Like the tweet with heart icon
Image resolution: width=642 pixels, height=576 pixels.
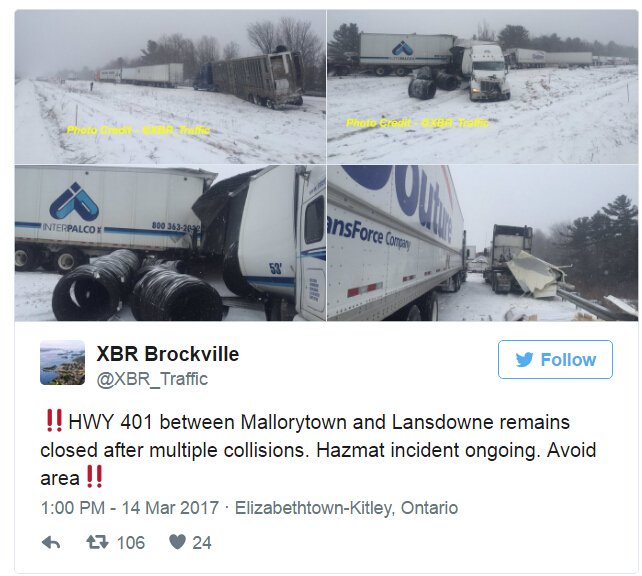click(x=177, y=542)
